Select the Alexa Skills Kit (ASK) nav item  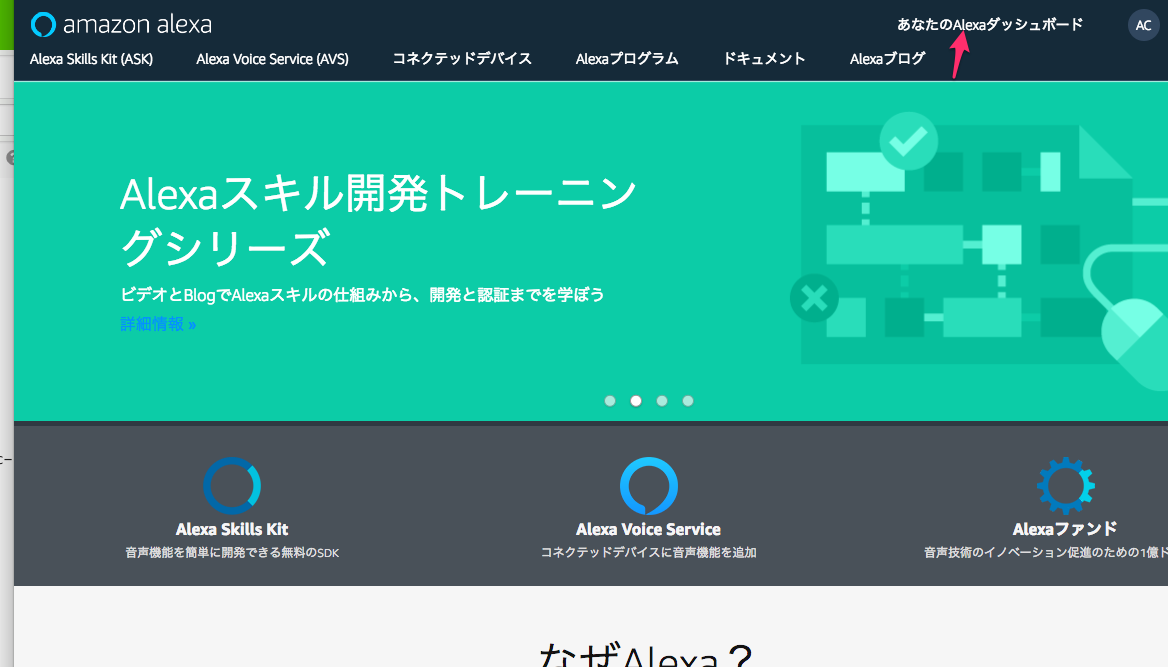click(x=91, y=59)
